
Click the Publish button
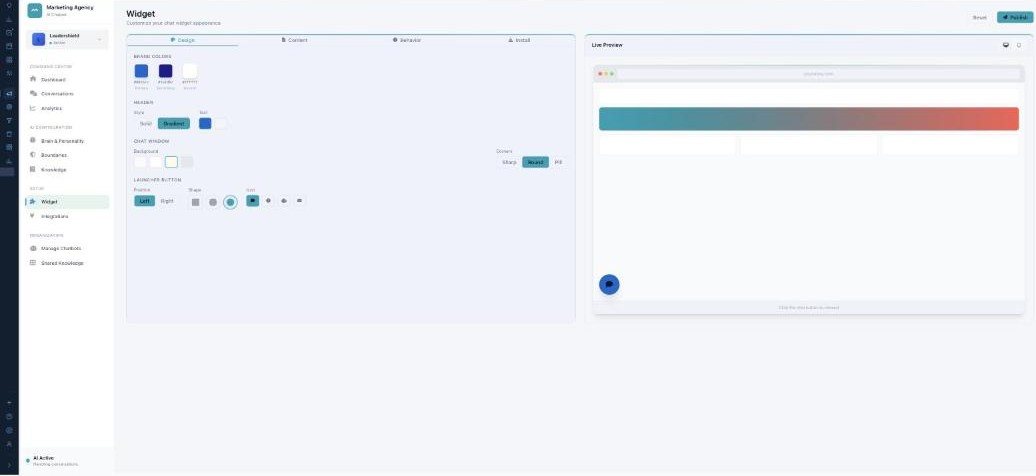click(1015, 17)
